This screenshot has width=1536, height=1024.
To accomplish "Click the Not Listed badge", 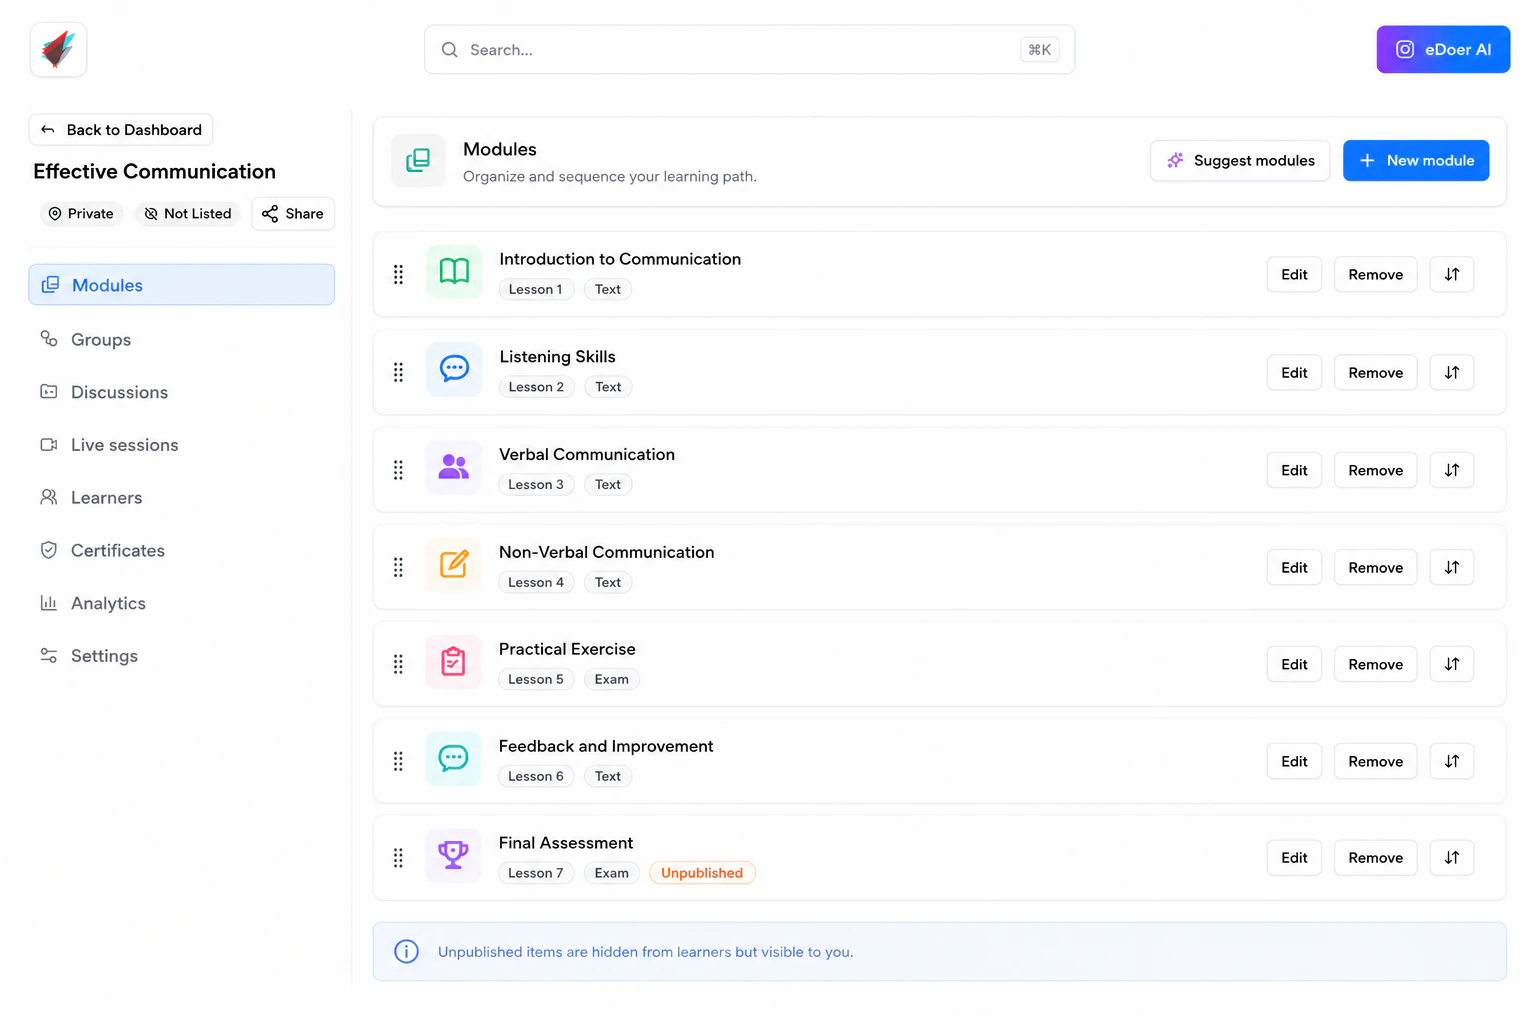I will 188,214.
